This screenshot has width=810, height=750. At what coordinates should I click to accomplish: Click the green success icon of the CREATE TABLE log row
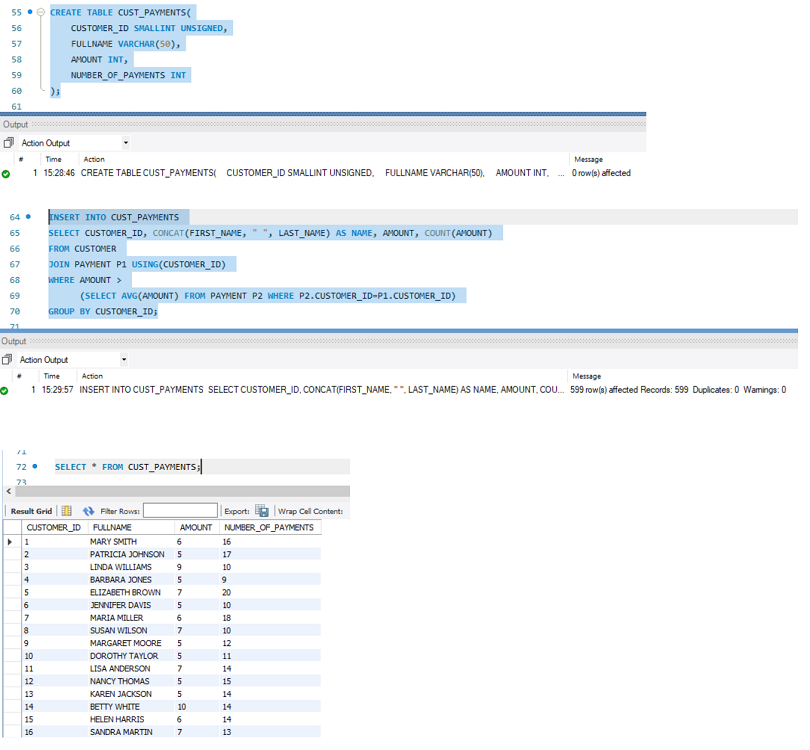pos(6,174)
